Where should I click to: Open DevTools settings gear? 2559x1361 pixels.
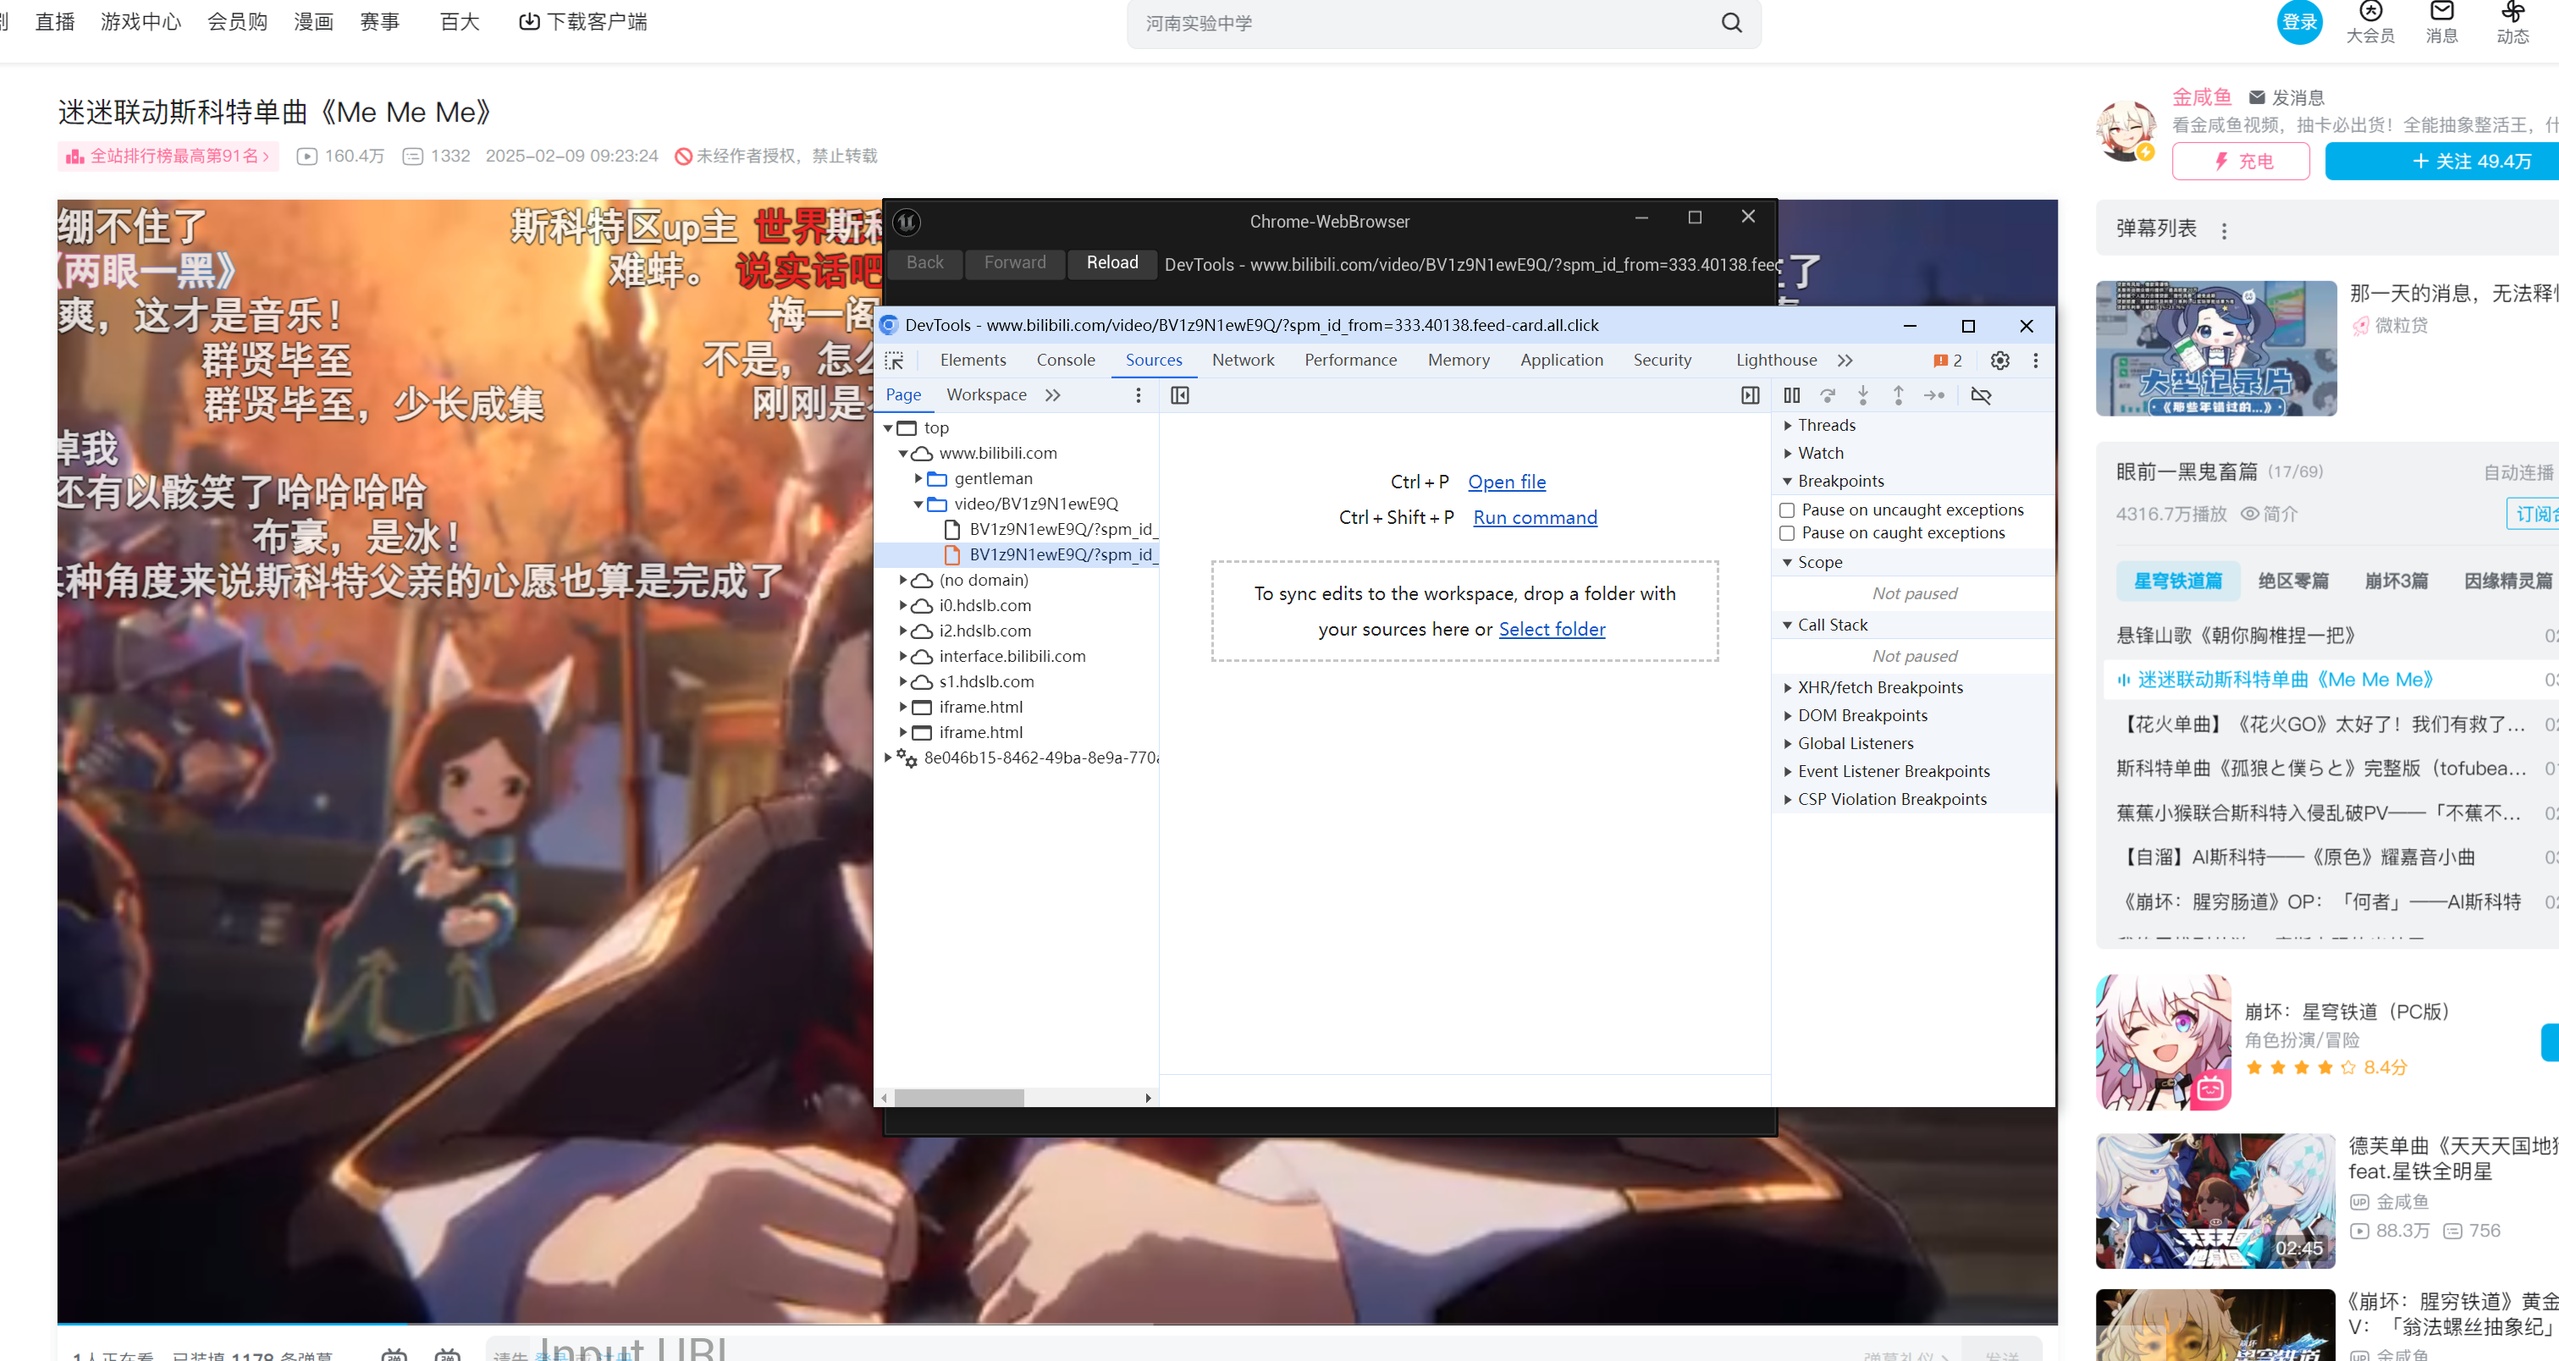1999,361
